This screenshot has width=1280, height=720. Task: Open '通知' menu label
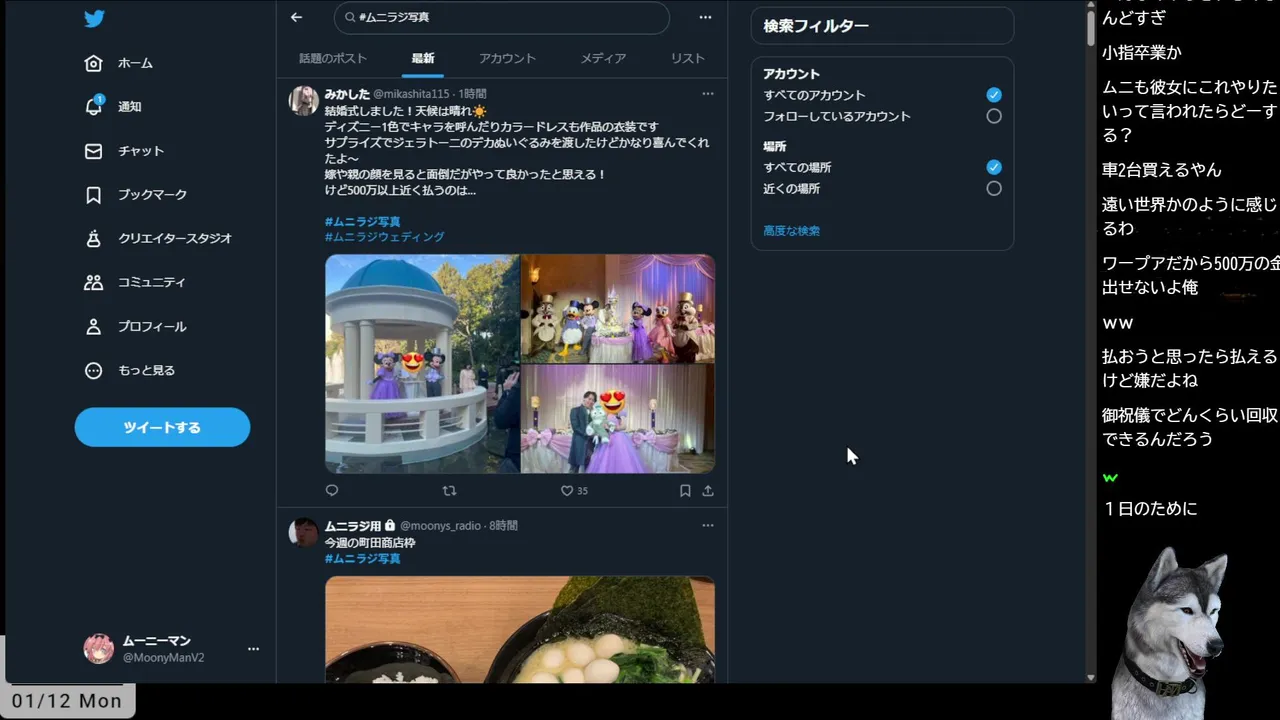tap(130, 106)
